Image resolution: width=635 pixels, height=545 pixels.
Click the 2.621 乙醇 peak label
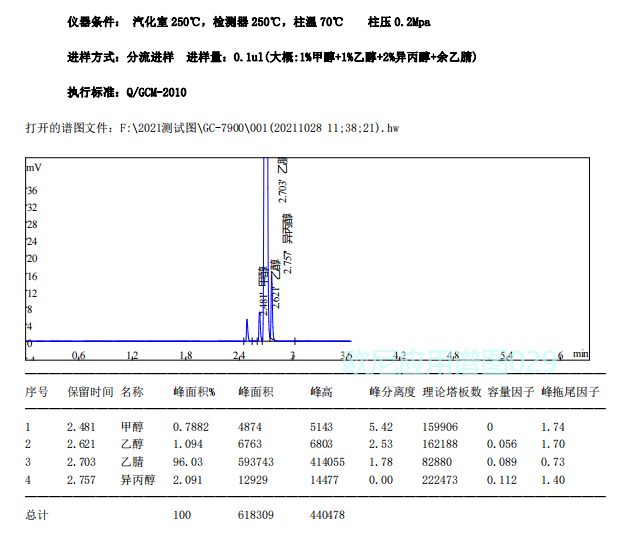point(275,284)
